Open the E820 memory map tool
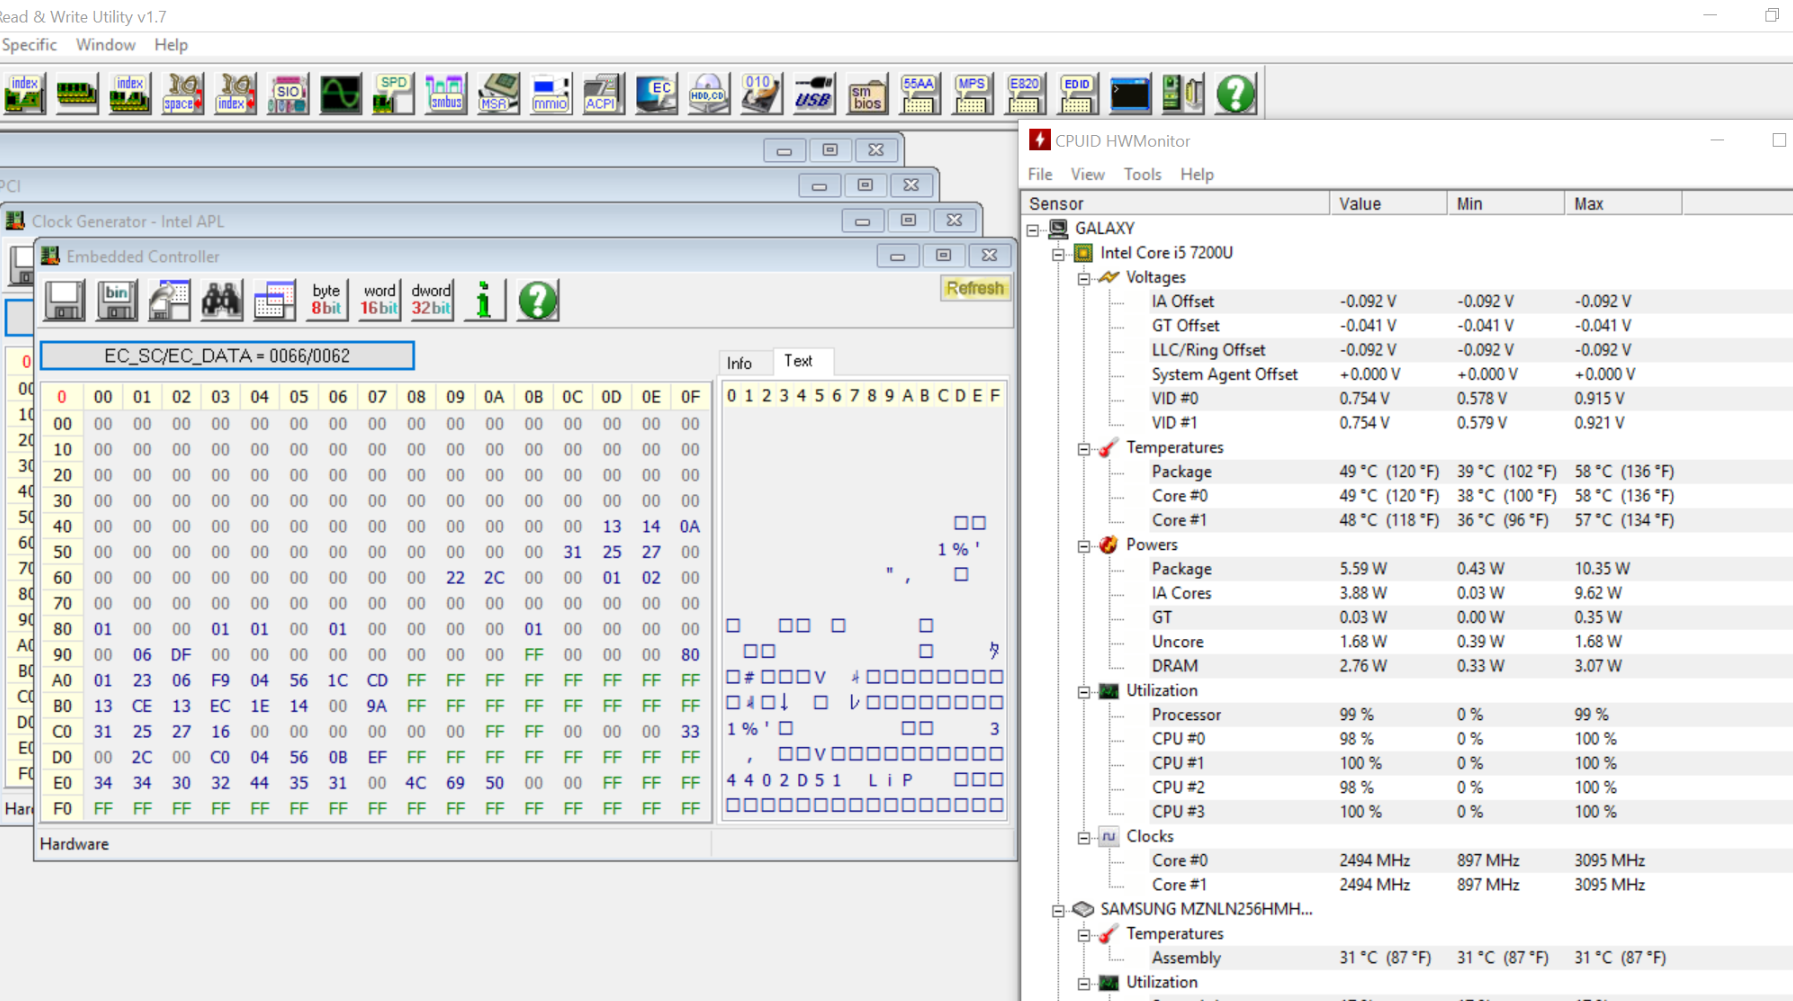 tap(1024, 94)
